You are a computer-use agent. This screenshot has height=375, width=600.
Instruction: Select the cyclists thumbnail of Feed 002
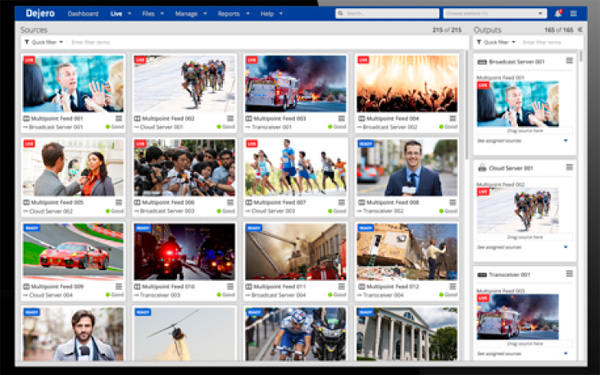[184, 84]
